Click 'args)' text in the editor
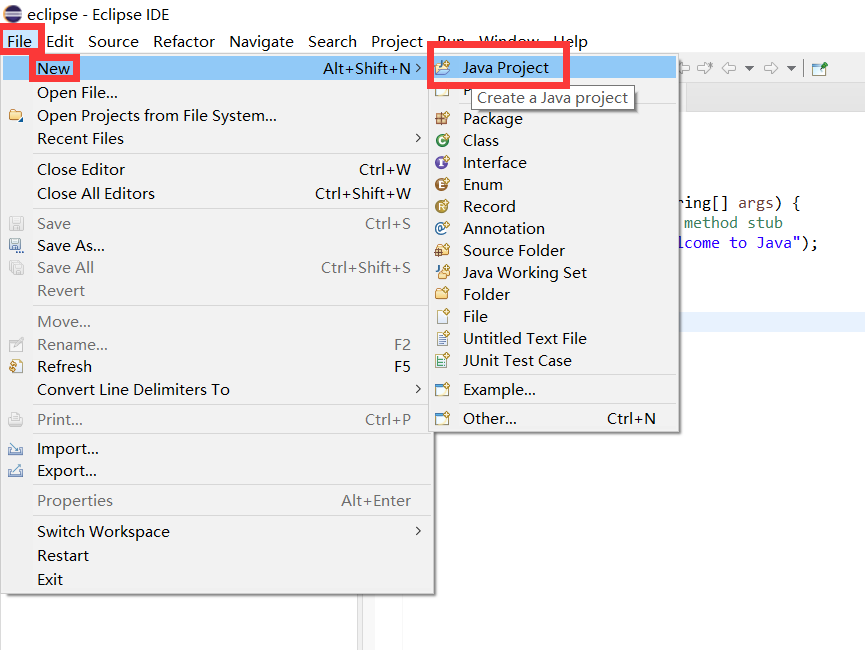The image size is (865, 650). (760, 203)
